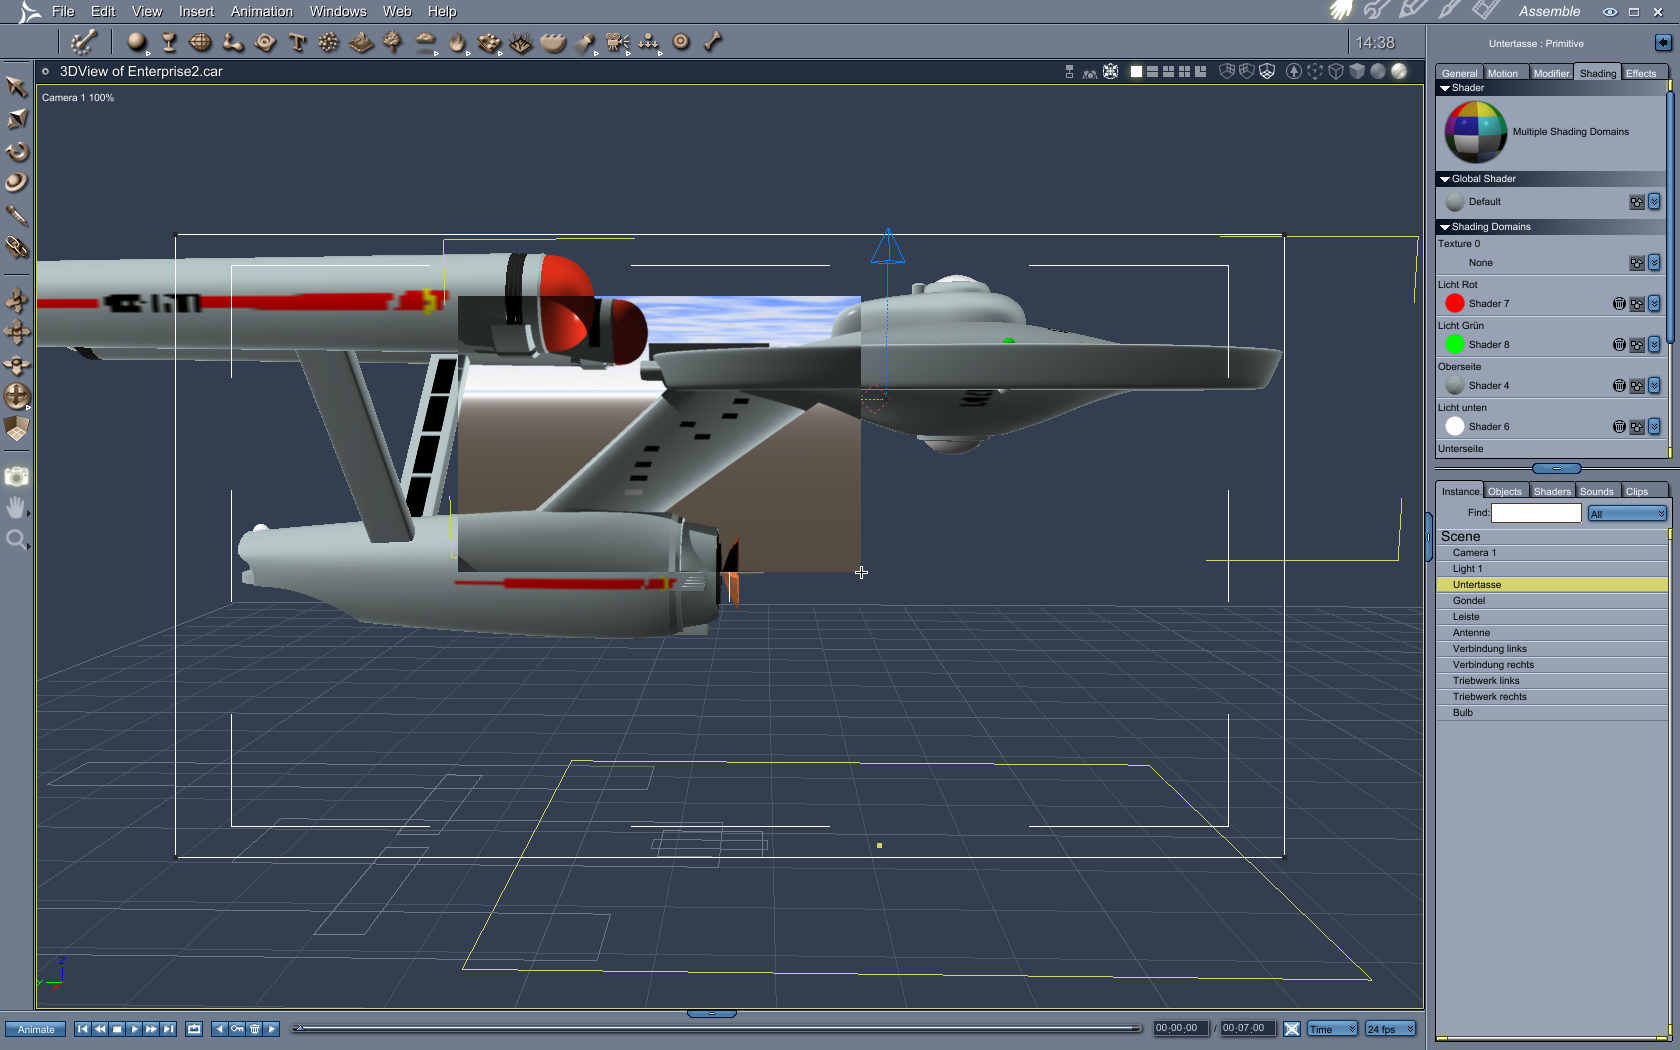Select the arrow move tool
1680x1050 pixels.
pos(16,87)
